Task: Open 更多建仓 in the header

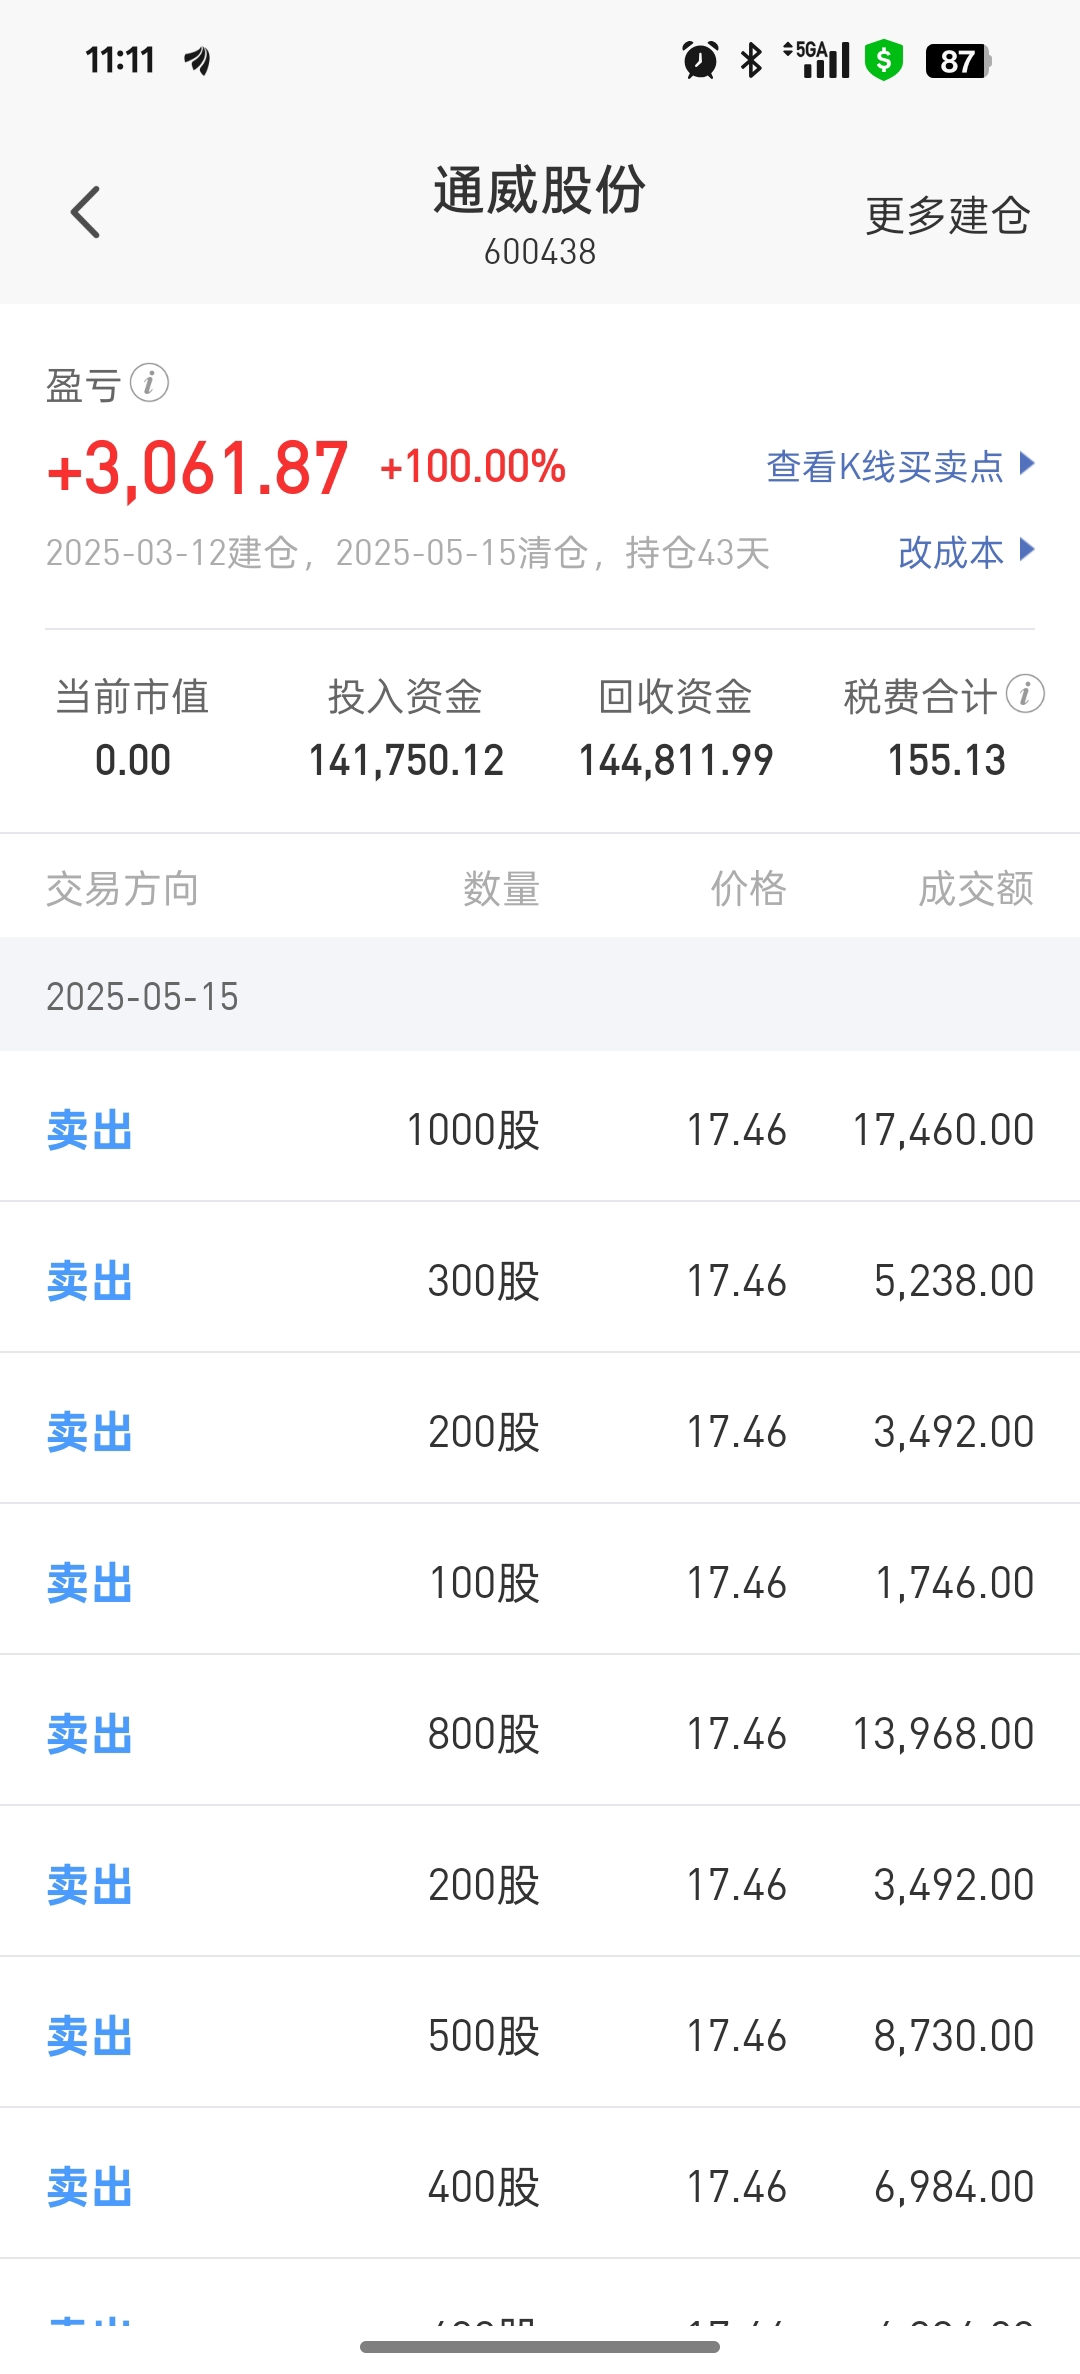Action: pyautogui.click(x=947, y=215)
